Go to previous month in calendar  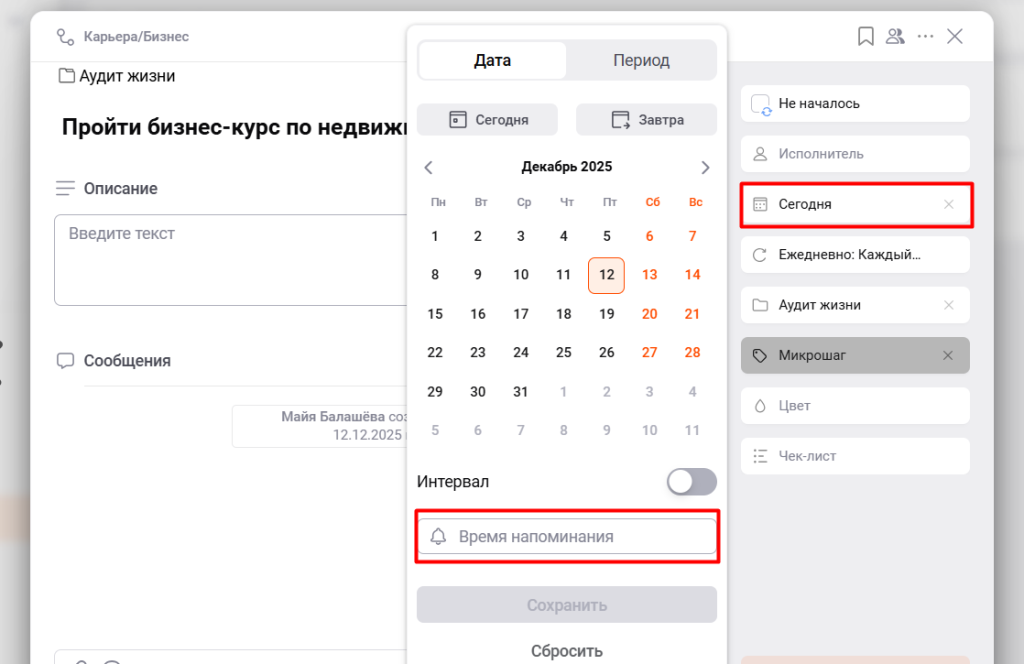(429, 167)
